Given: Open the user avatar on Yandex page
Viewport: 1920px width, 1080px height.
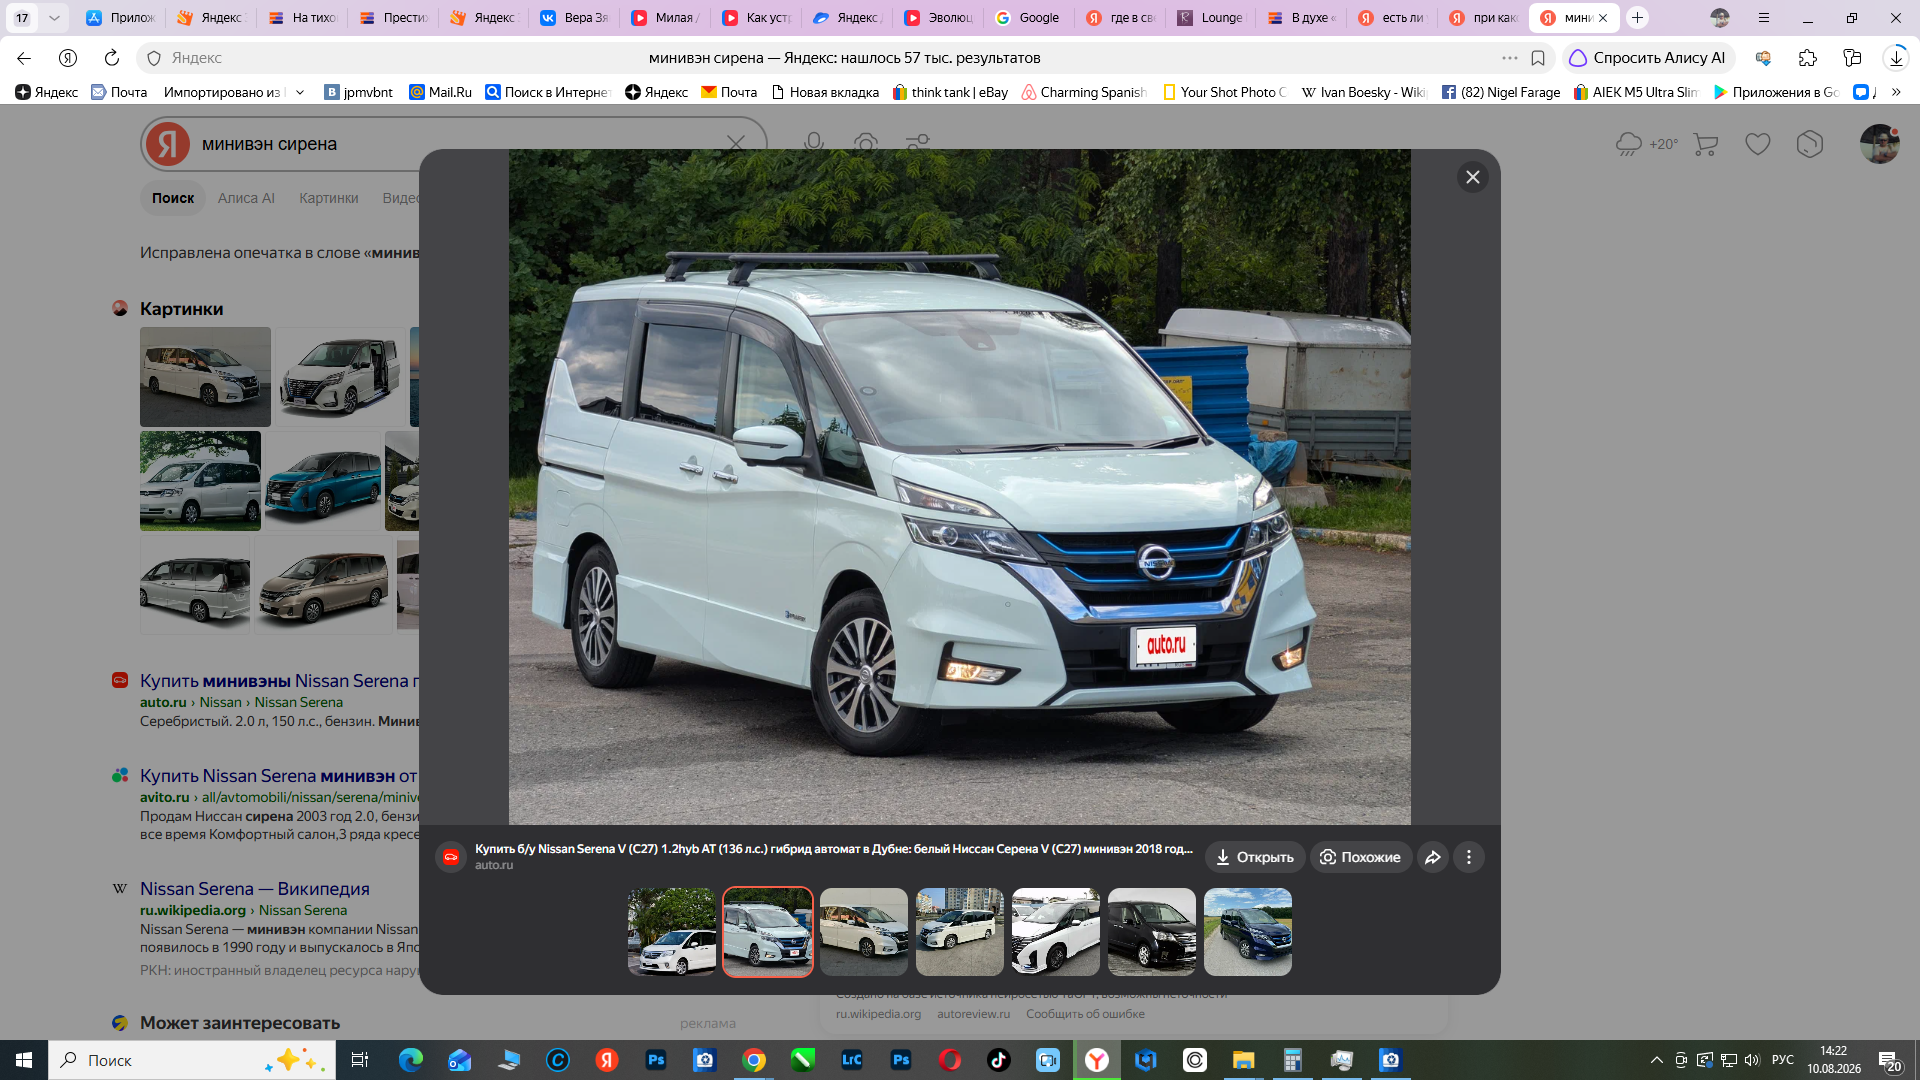Looking at the screenshot, I should (1880, 144).
